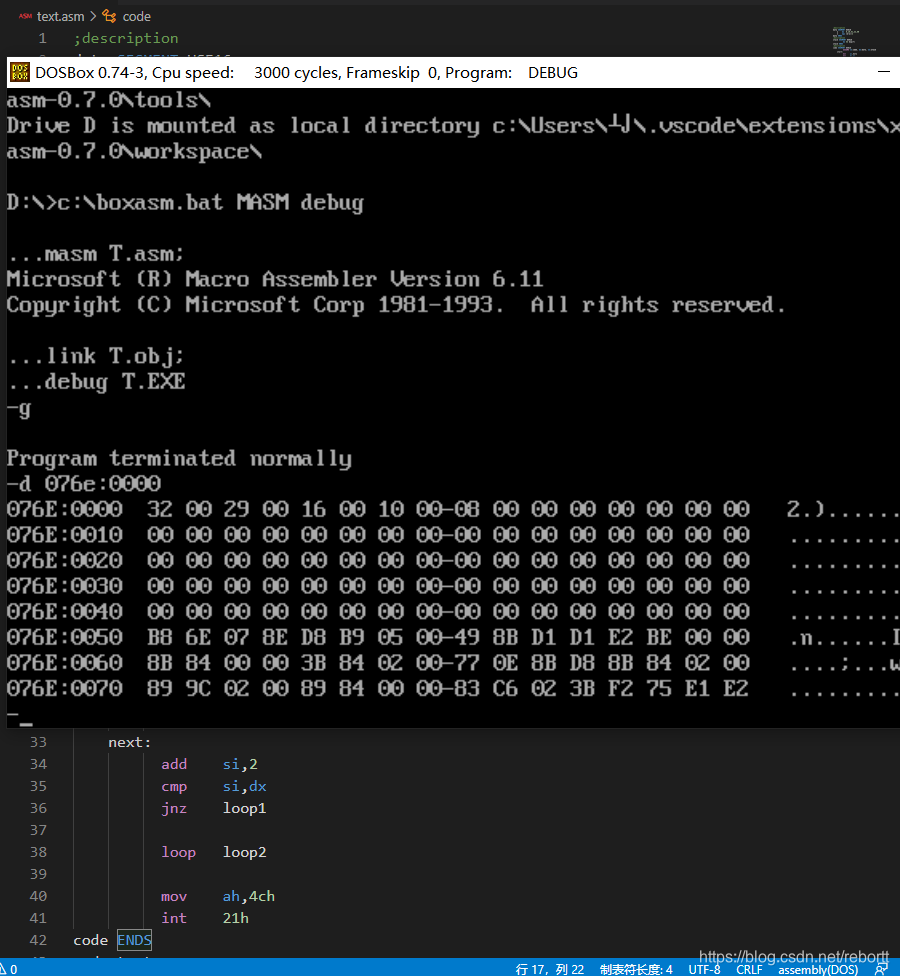900x976 pixels.
Task: Change file encoding UTF-8
Action: click(x=704, y=969)
